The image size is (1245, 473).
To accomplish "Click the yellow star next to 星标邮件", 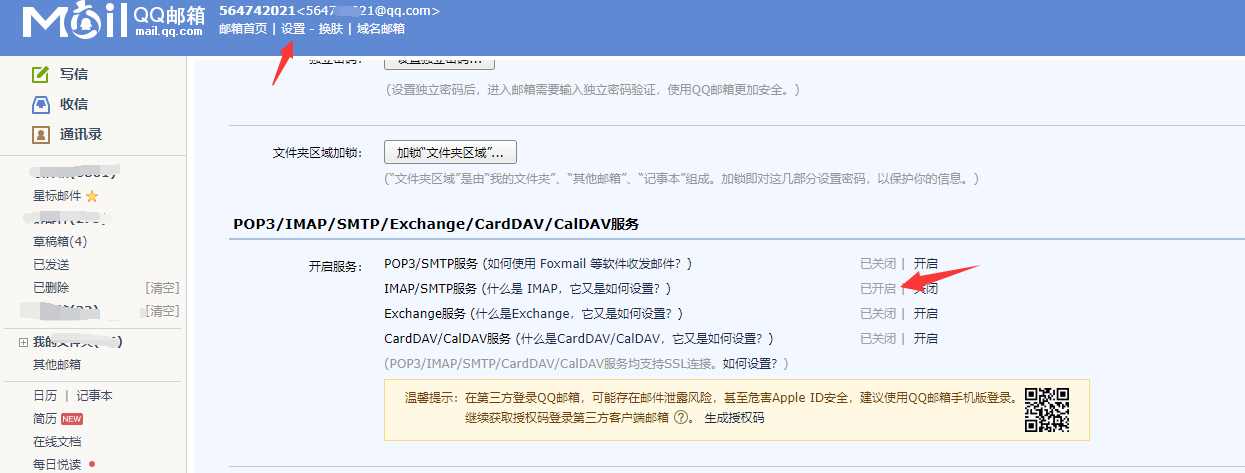I will click(92, 196).
